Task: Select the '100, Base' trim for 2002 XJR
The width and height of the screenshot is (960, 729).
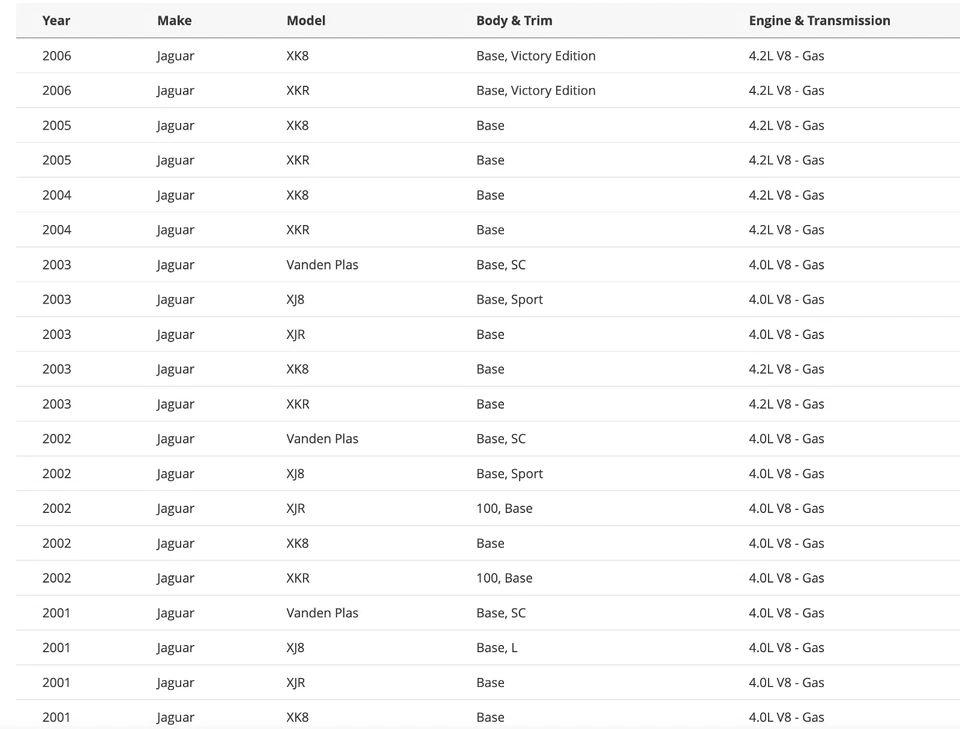Action: click(x=504, y=509)
